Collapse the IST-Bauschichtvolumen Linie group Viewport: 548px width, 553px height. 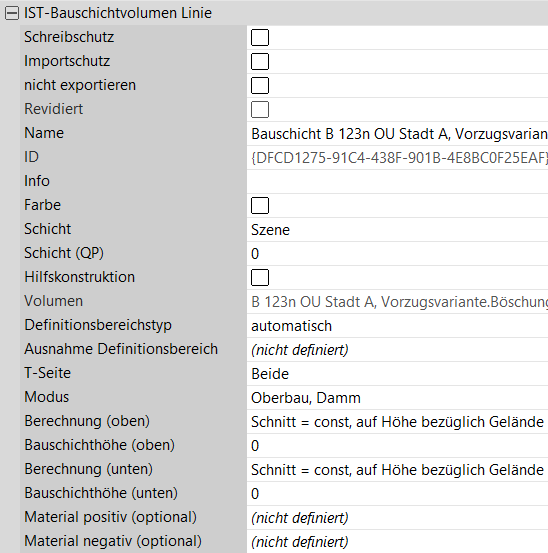pos(12,13)
